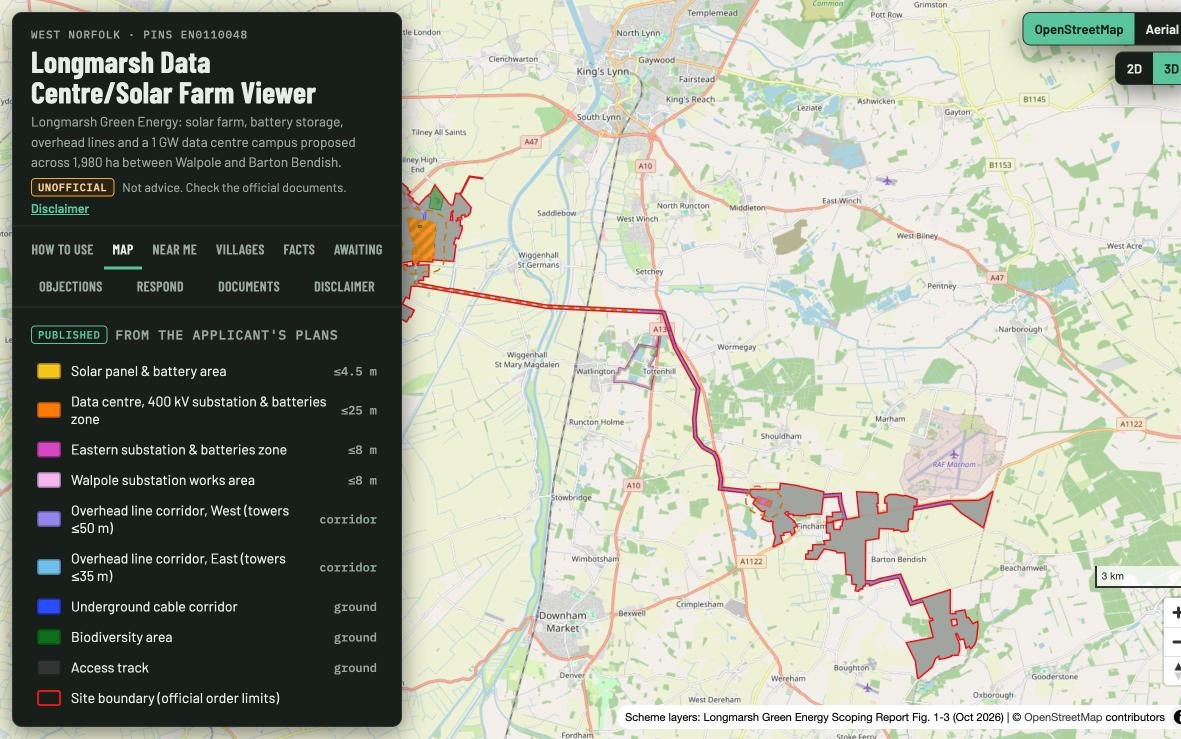This screenshot has width=1181, height=739.
Task: Click the '≤25 m' height value in legend
Action: point(359,411)
